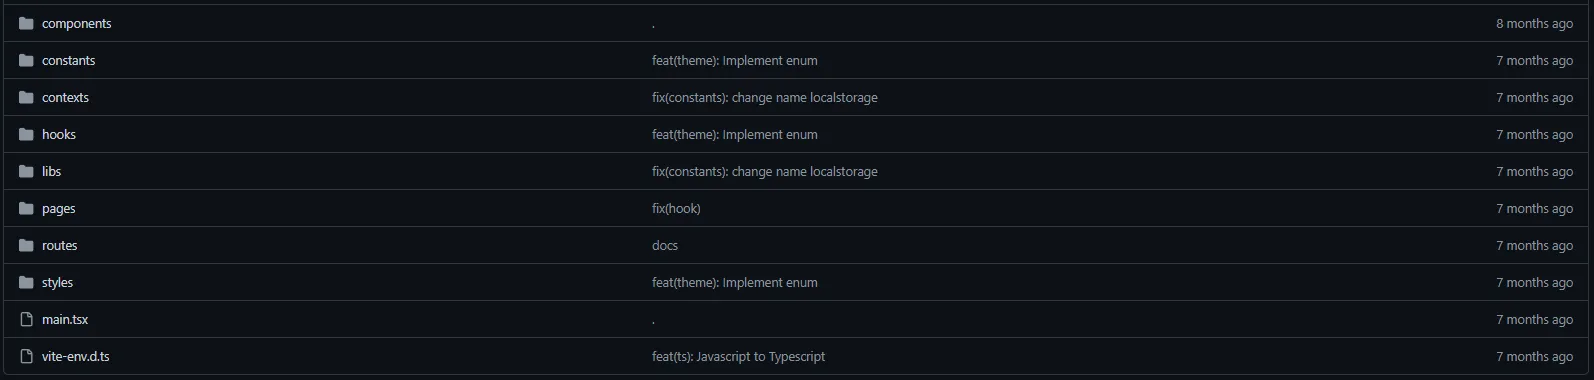Open 'feat(theme): Implement enum' commit on styles row
This screenshot has width=1594, height=380.
[735, 282]
